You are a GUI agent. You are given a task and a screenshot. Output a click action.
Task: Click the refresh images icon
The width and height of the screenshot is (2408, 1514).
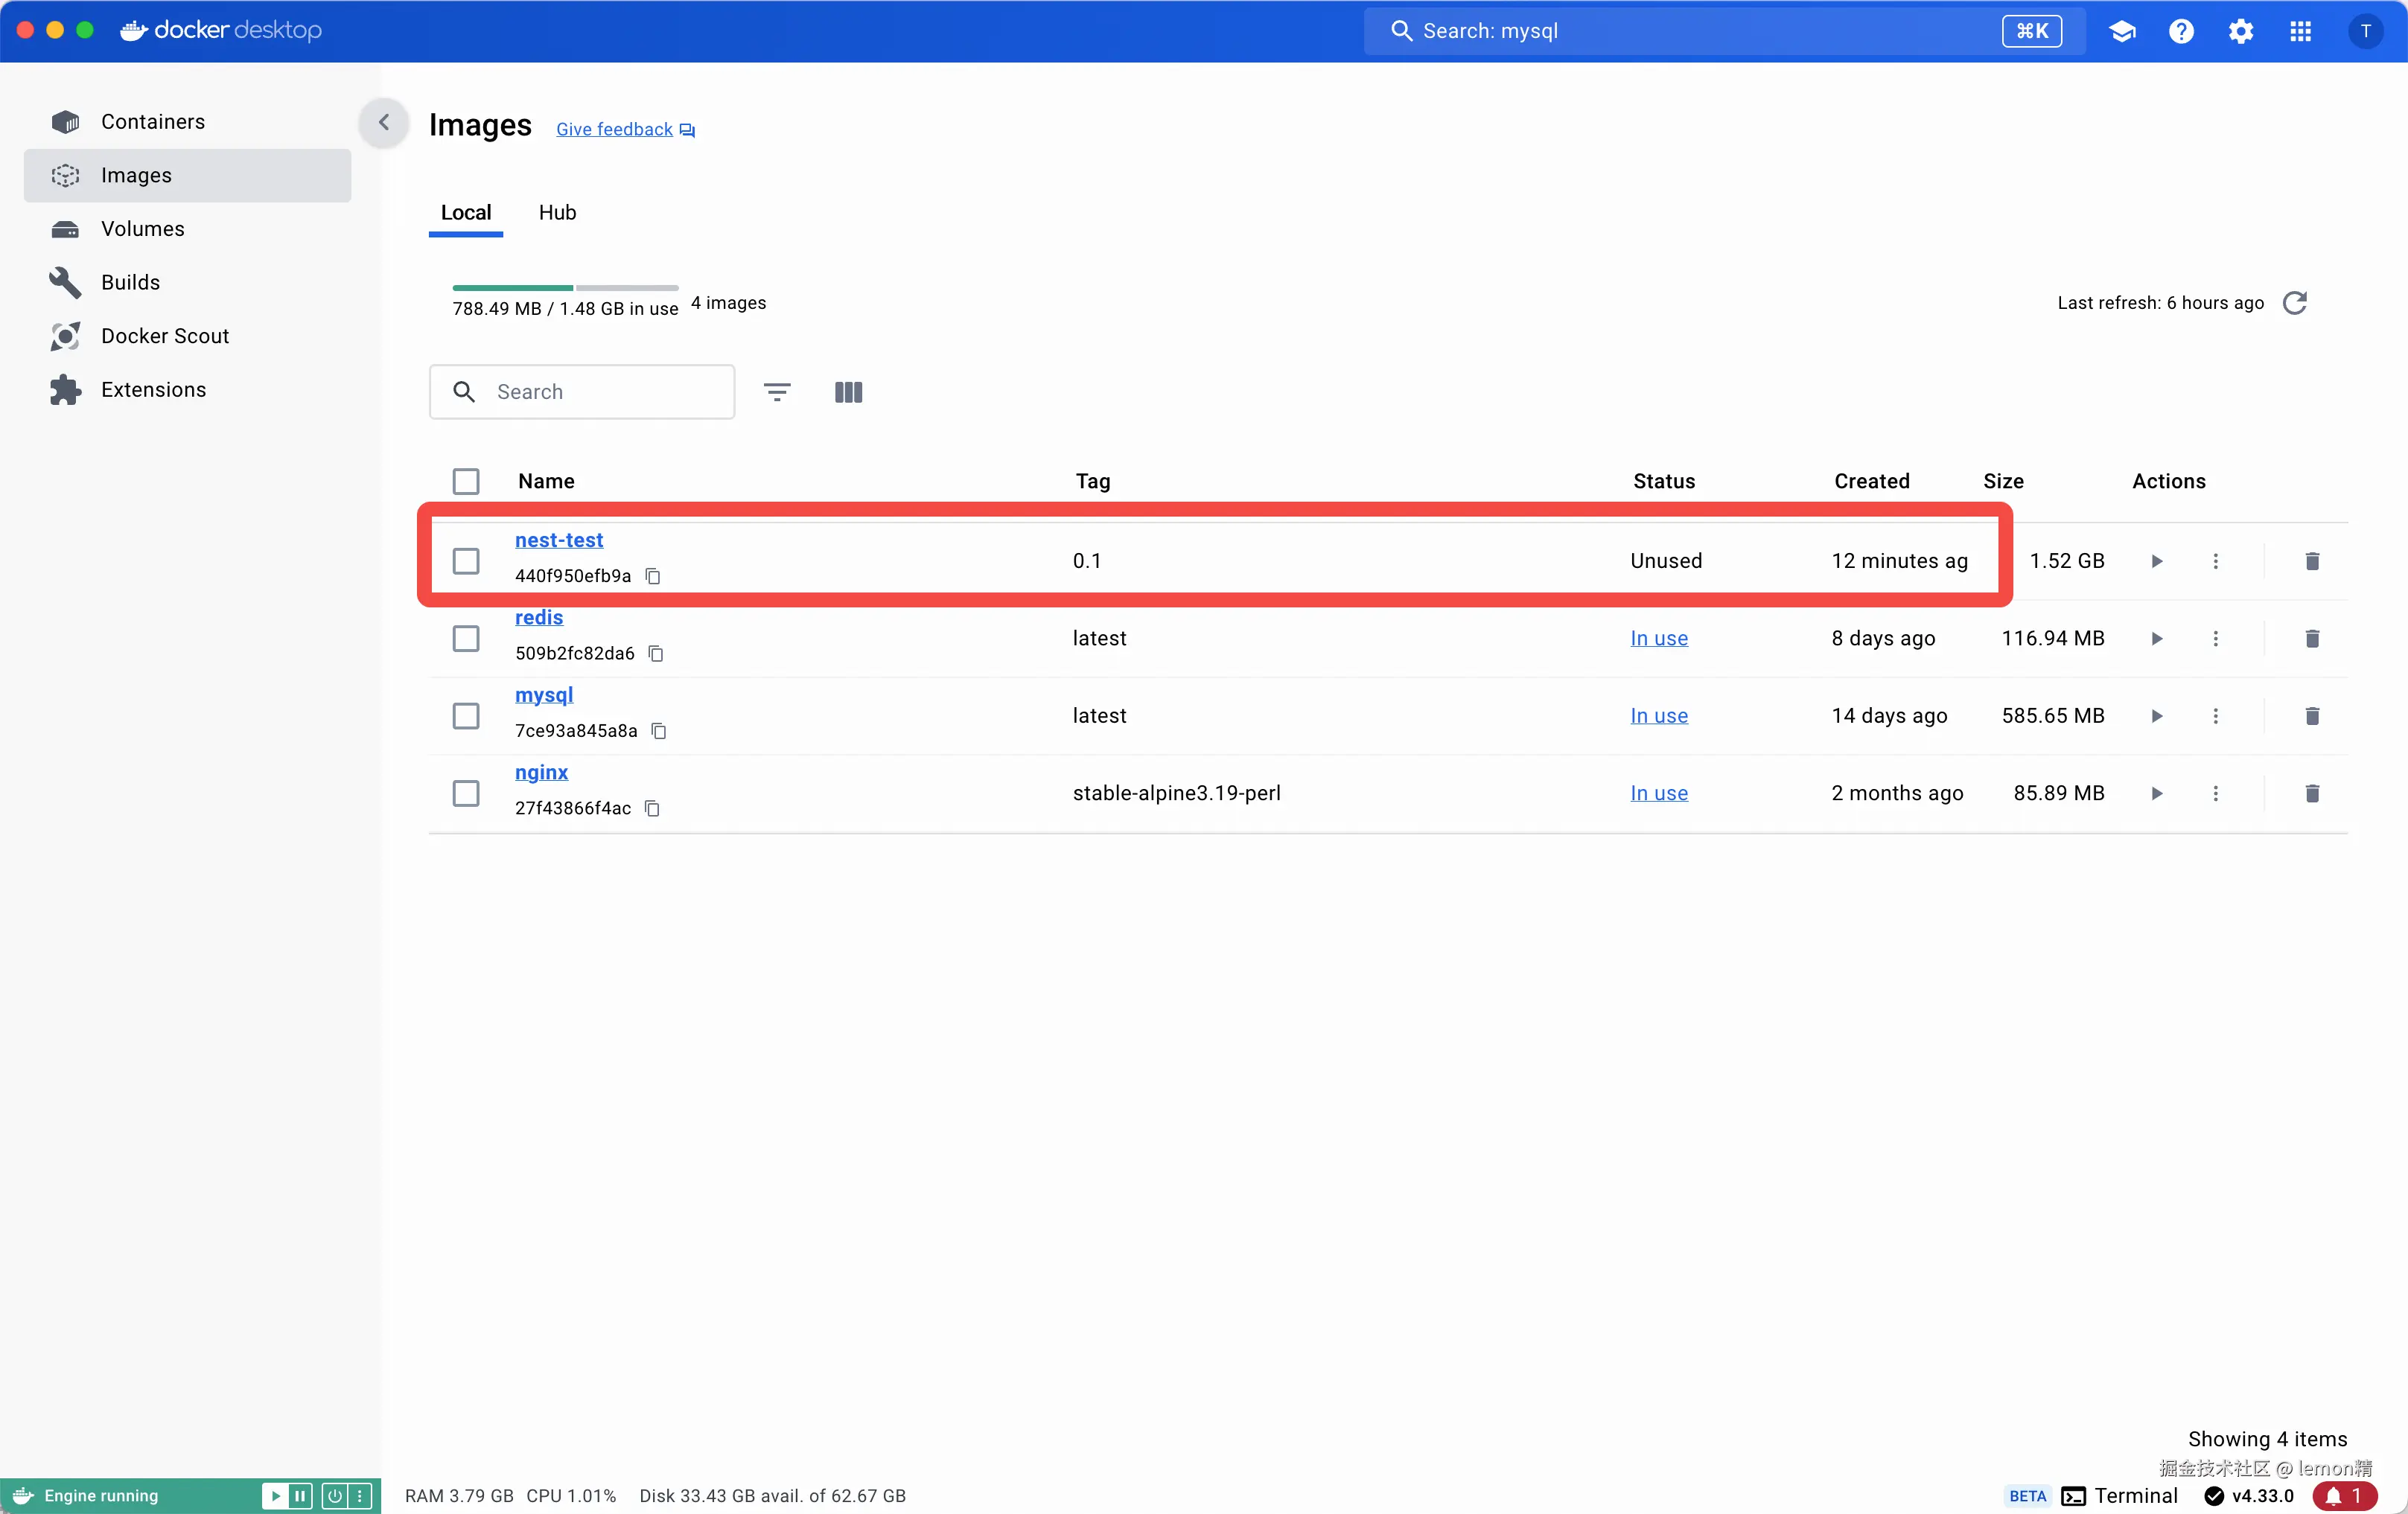[2295, 302]
